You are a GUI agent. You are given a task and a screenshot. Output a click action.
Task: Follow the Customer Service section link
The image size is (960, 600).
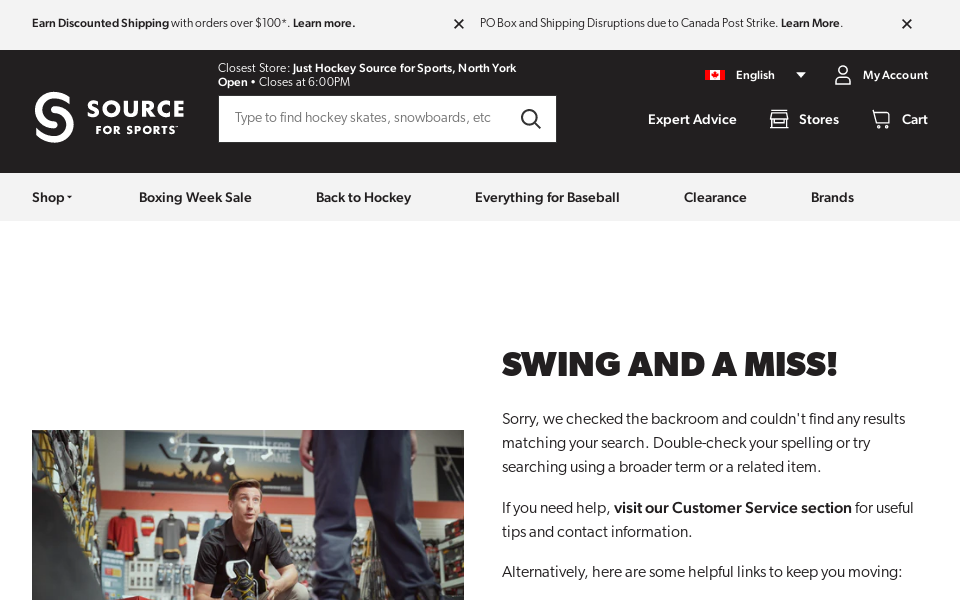pos(732,508)
